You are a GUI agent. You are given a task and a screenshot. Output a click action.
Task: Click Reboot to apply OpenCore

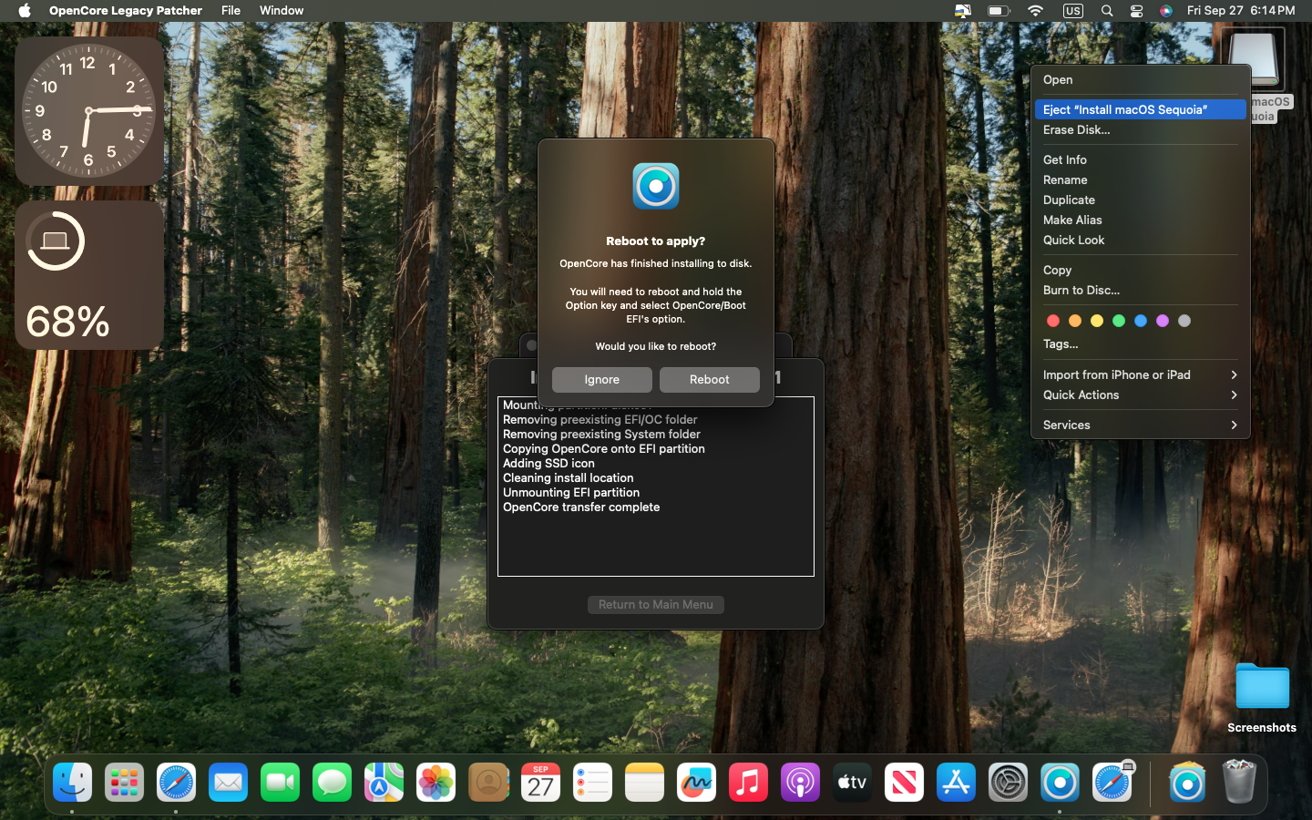point(709,380)
